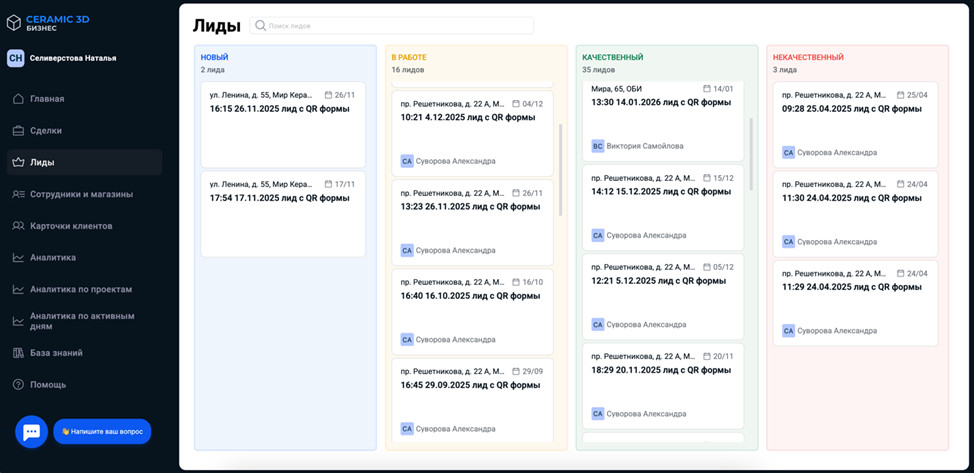Click calendar icon next to 14/01 date
This screenshot has height=473, width=974.
pos(707,89)
